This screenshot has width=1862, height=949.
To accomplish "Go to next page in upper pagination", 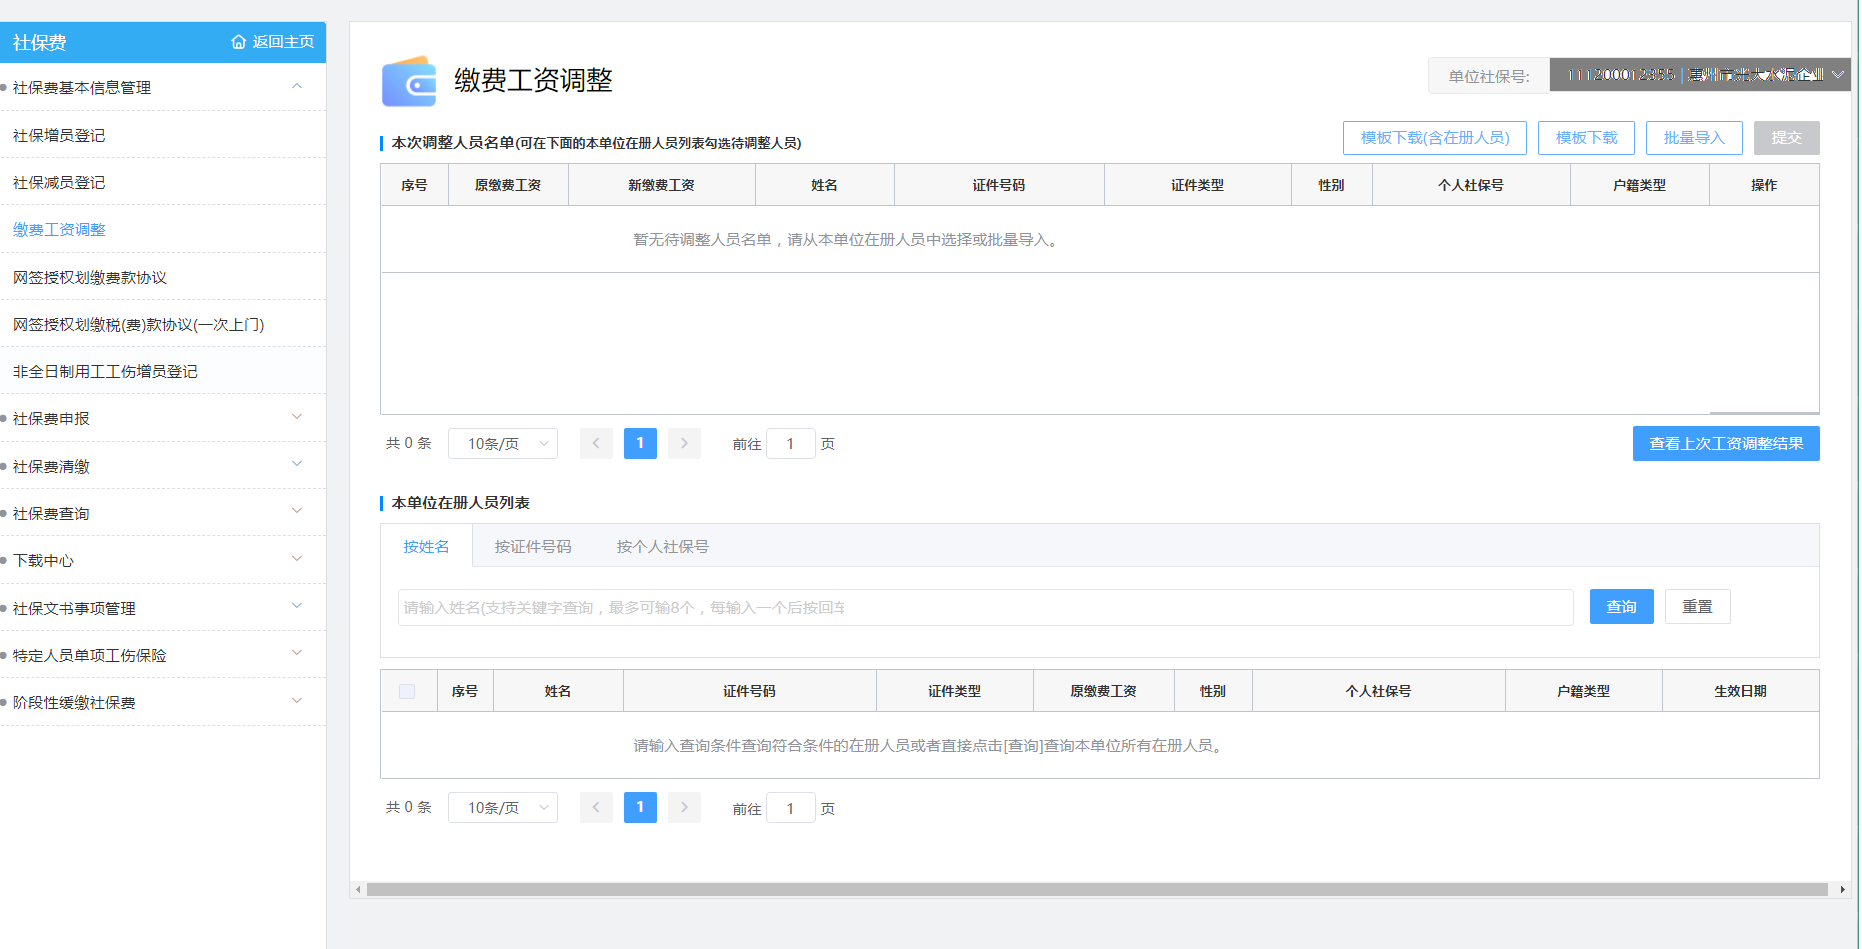I will tap(684, 443).
